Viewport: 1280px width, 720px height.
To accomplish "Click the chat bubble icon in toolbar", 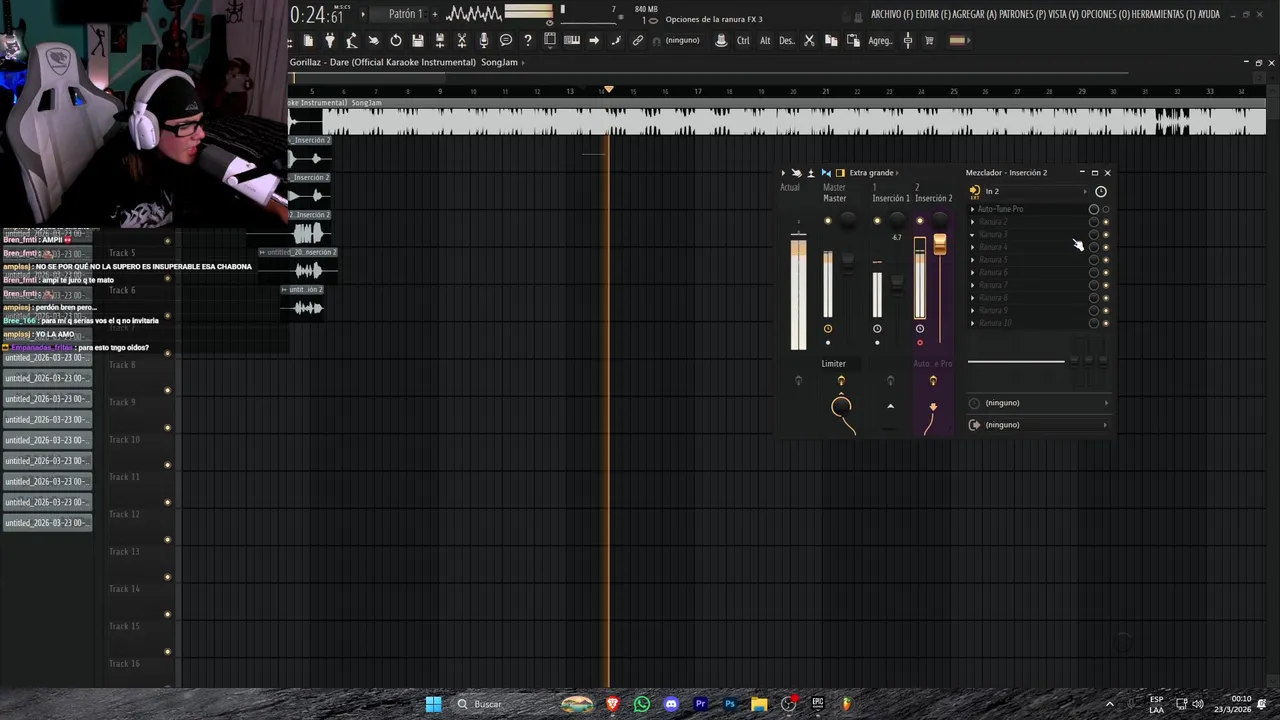I will (506, 41).
